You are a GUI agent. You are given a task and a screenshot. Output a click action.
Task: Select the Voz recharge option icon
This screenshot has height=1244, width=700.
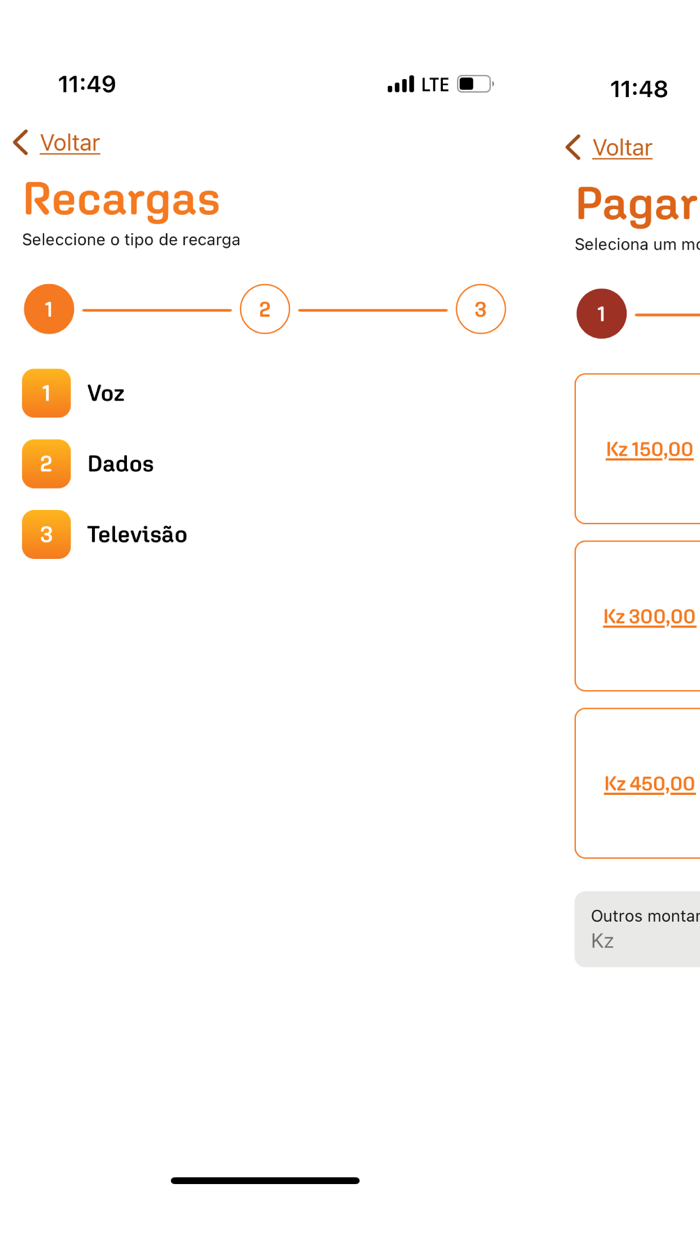click(46, 393)
